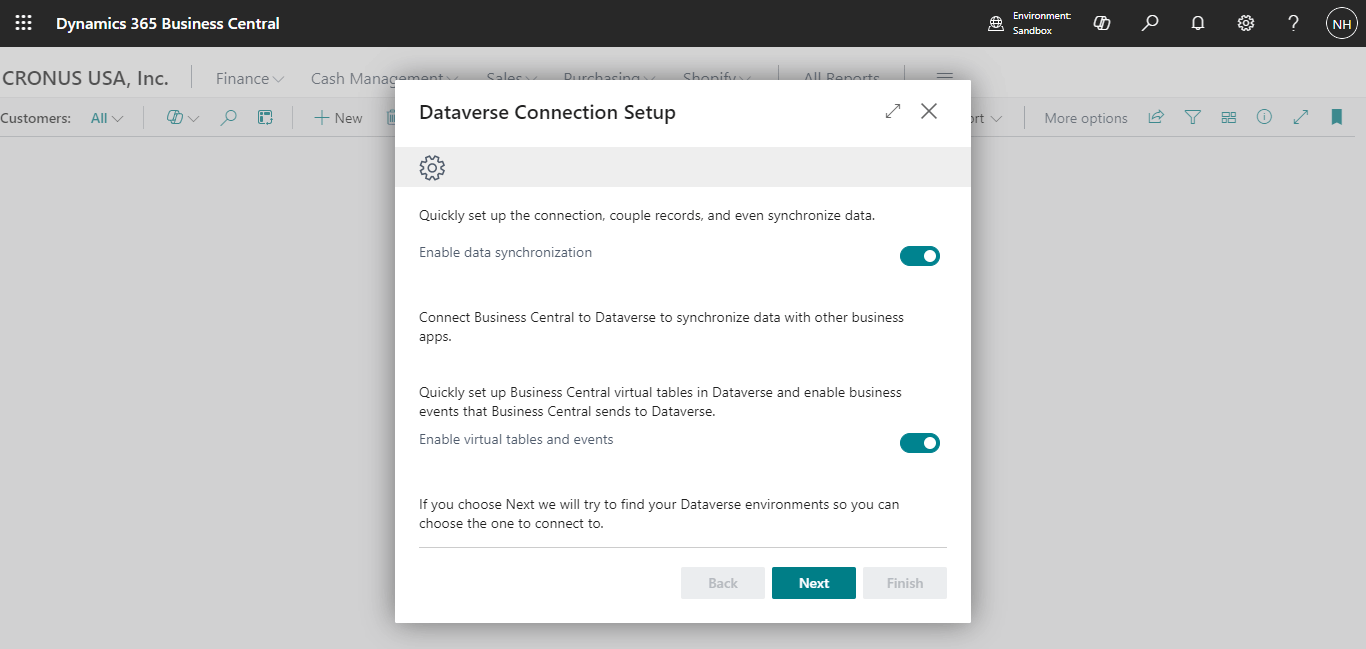The image size is (1366, 649).
Task: Open the Settings gear in header
Action: [x=1246, y=23]
